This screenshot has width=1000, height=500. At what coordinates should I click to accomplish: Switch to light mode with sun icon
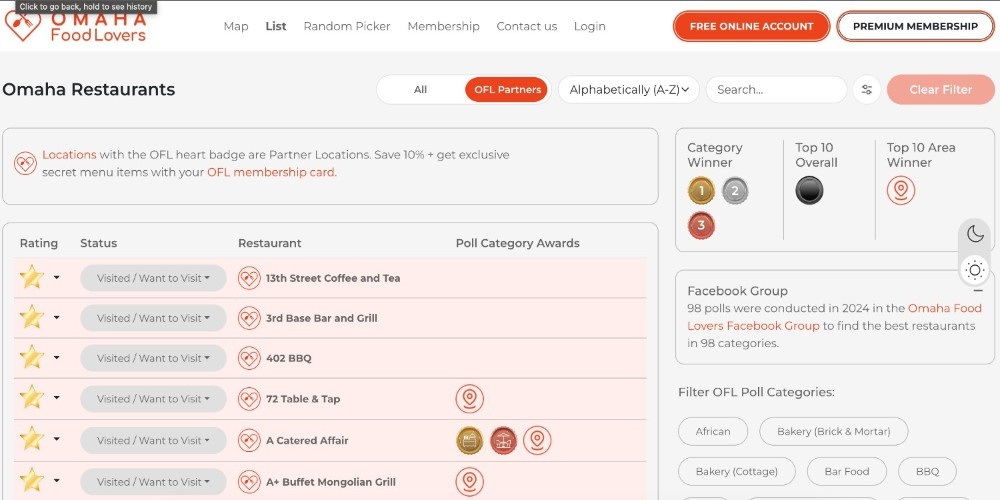(x=975, y=269)
